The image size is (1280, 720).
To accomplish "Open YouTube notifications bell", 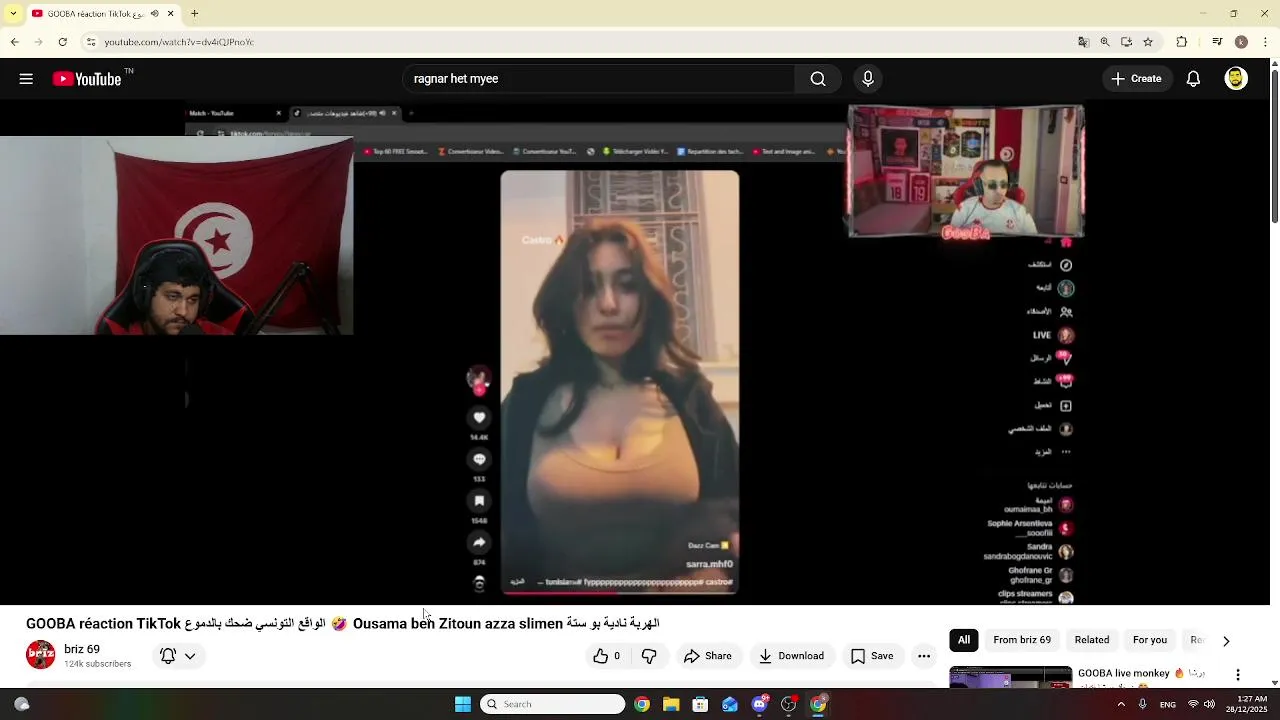I will [x=1193, y=79].
